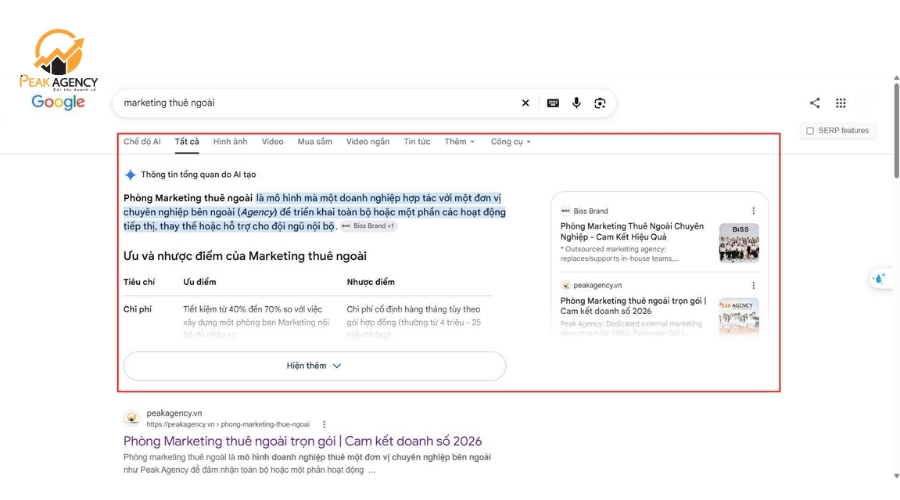
Task: Open options menu for peakagency.vn source card
Action: 754,285
